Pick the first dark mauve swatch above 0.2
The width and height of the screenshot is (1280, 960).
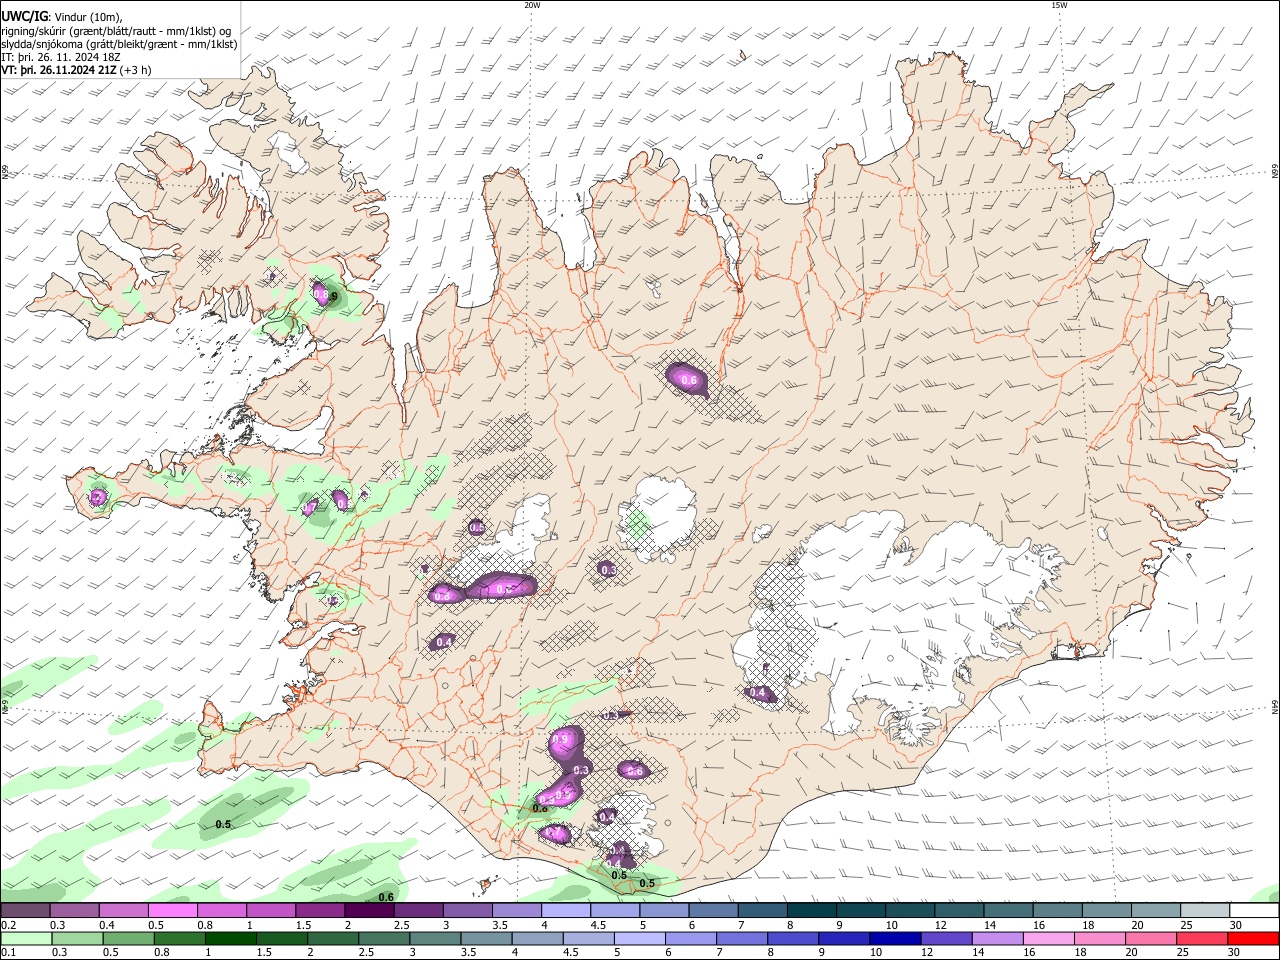point(25,911)
